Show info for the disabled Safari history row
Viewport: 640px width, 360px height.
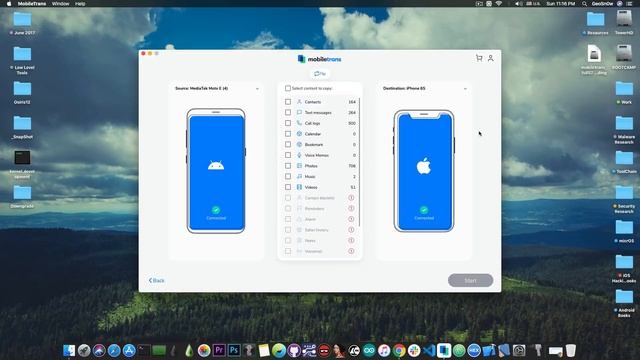tap(351, 230)
